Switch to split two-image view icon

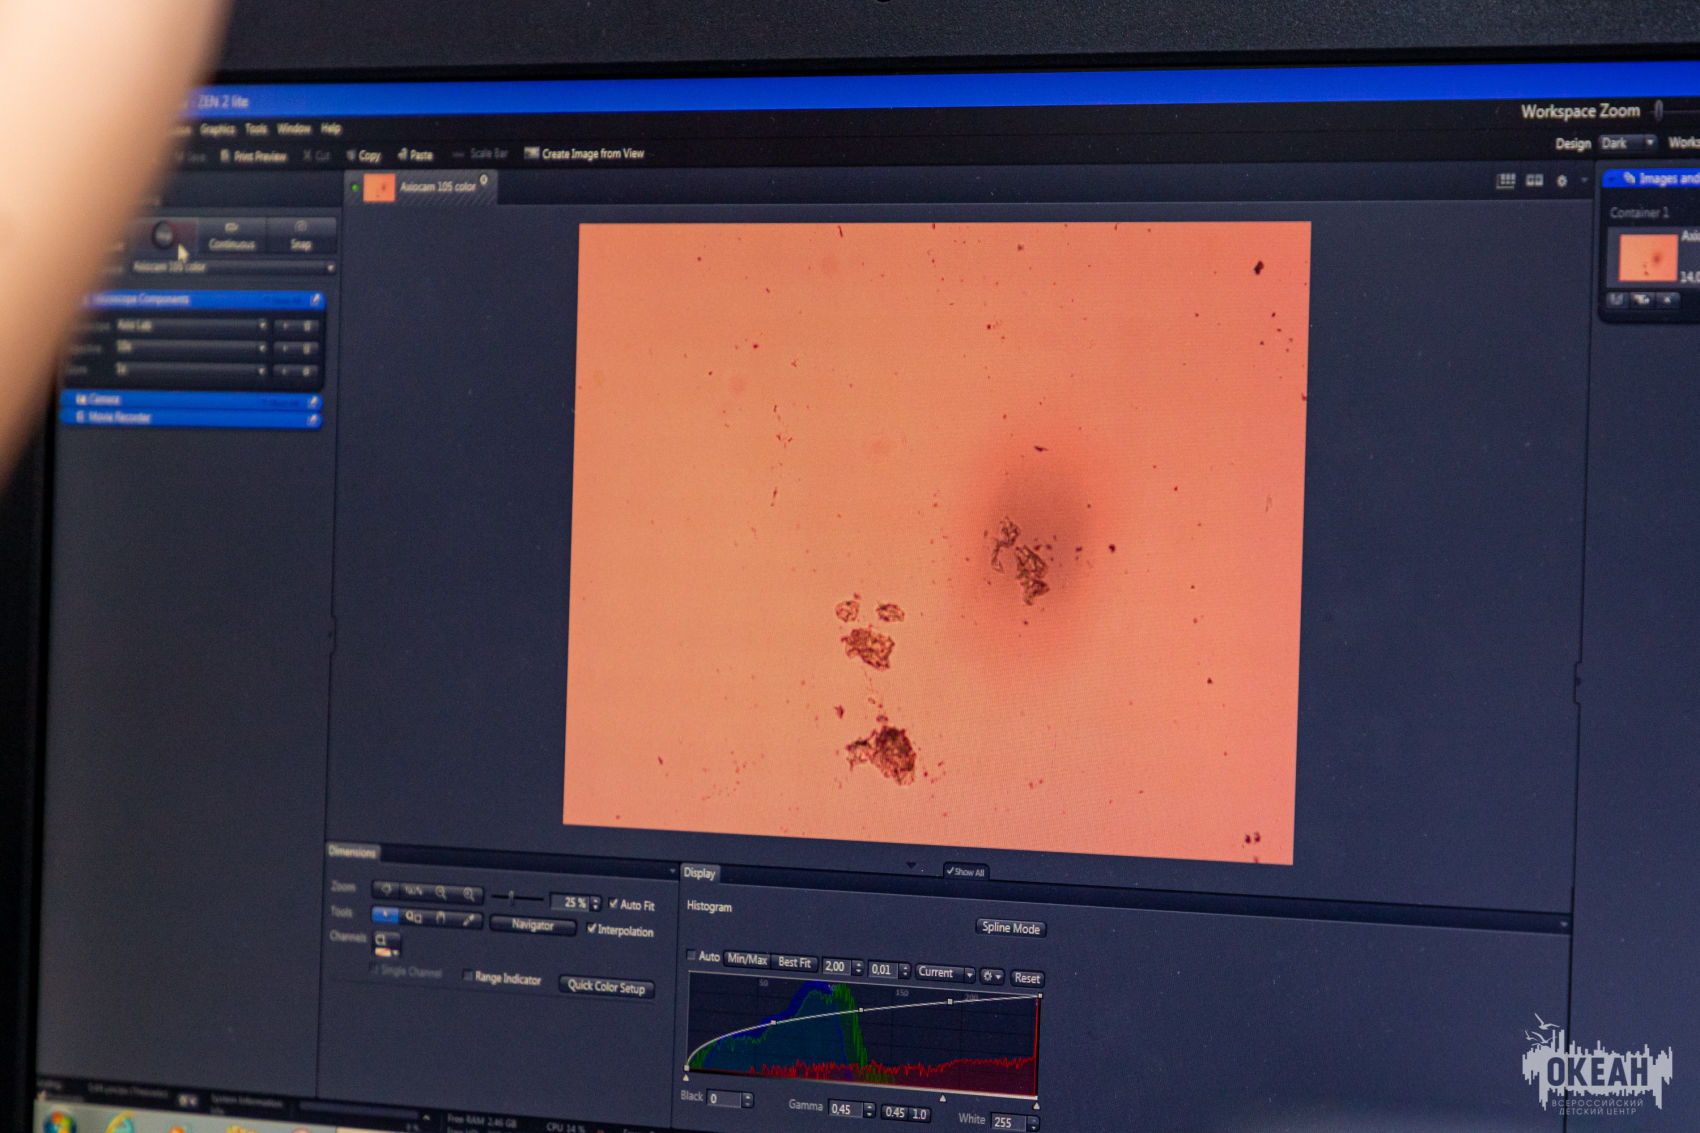click(1534, 181)
